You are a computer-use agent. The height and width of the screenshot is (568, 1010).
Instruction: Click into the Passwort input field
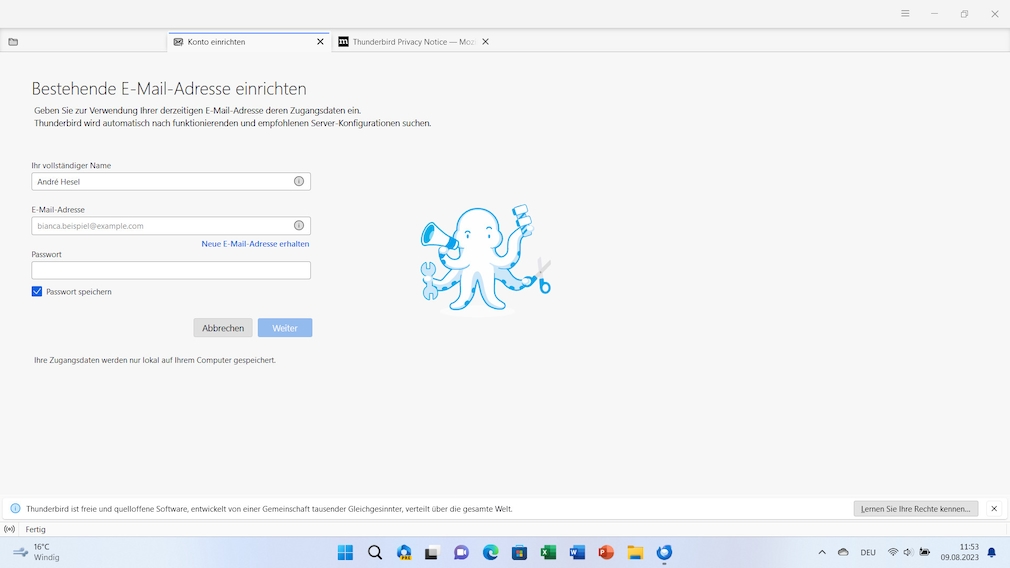[x=171, y=270]
